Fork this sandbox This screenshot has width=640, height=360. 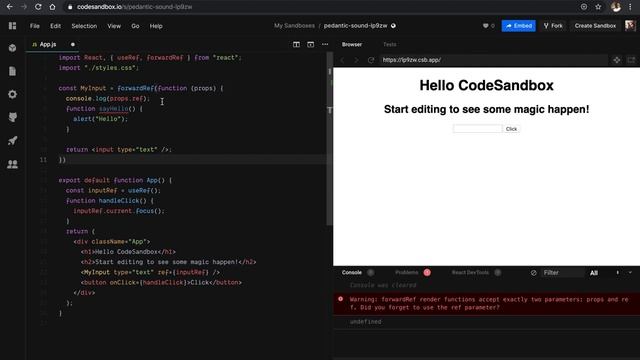(x=553, y=26)
